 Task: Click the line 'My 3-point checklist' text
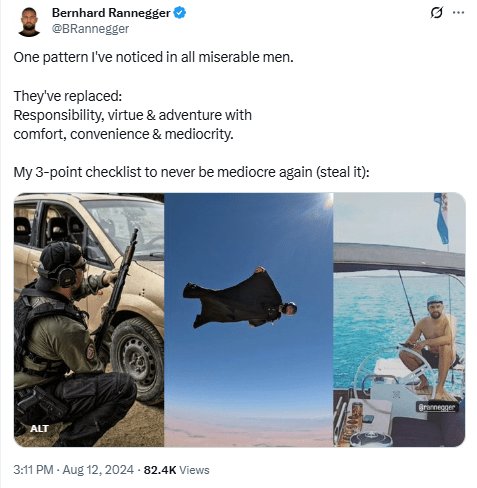click(191, 172)
